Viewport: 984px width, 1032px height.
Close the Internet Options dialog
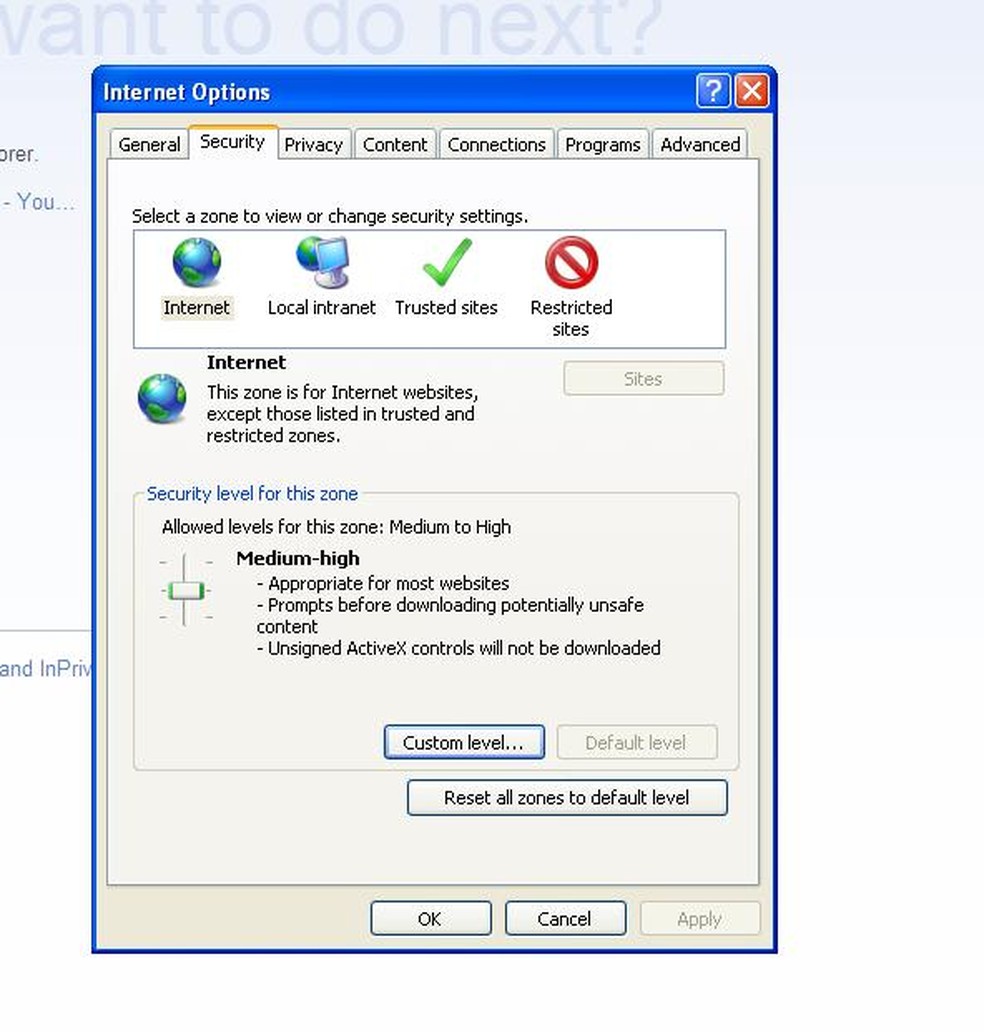(752, 90)
